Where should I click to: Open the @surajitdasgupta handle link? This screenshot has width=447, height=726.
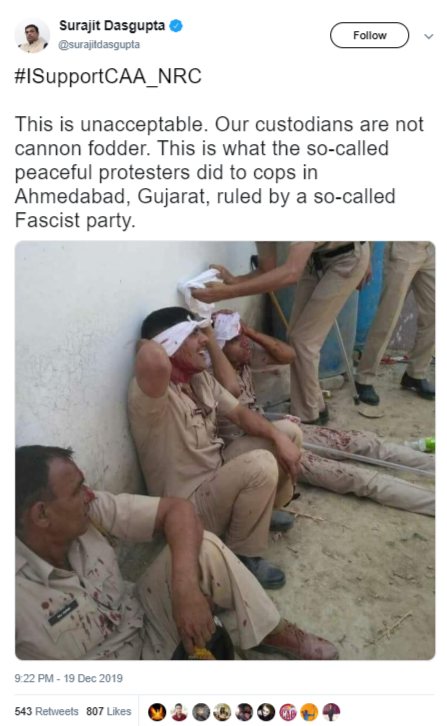(99, 44)
